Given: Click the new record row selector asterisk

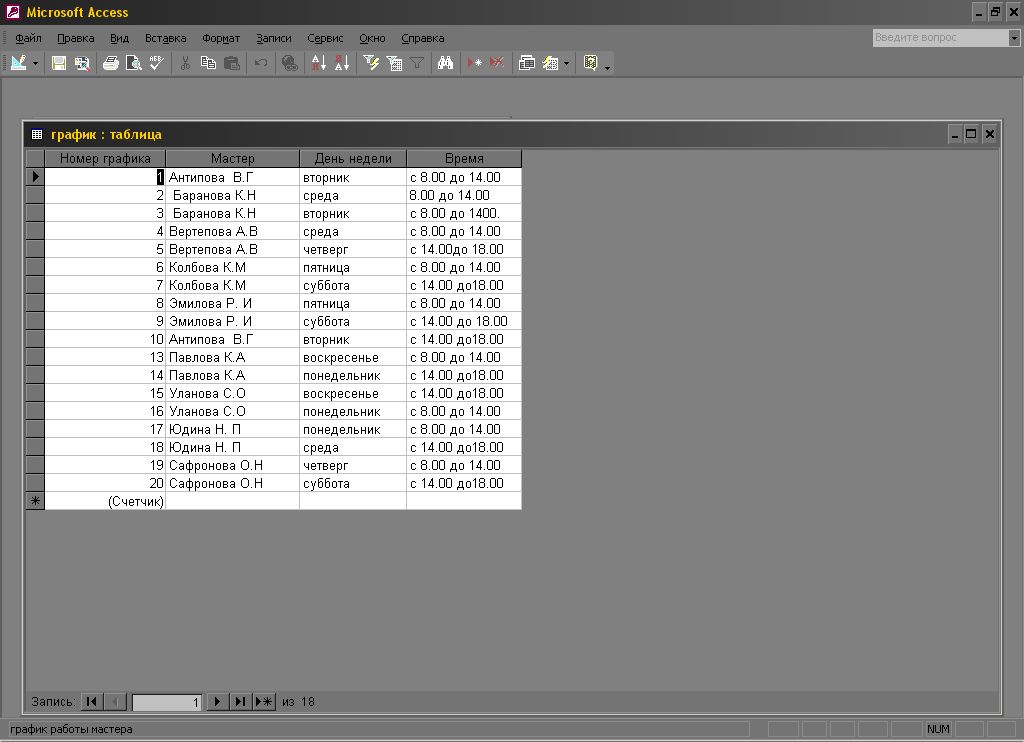Looking at the screenshot, I should [35, 502].
